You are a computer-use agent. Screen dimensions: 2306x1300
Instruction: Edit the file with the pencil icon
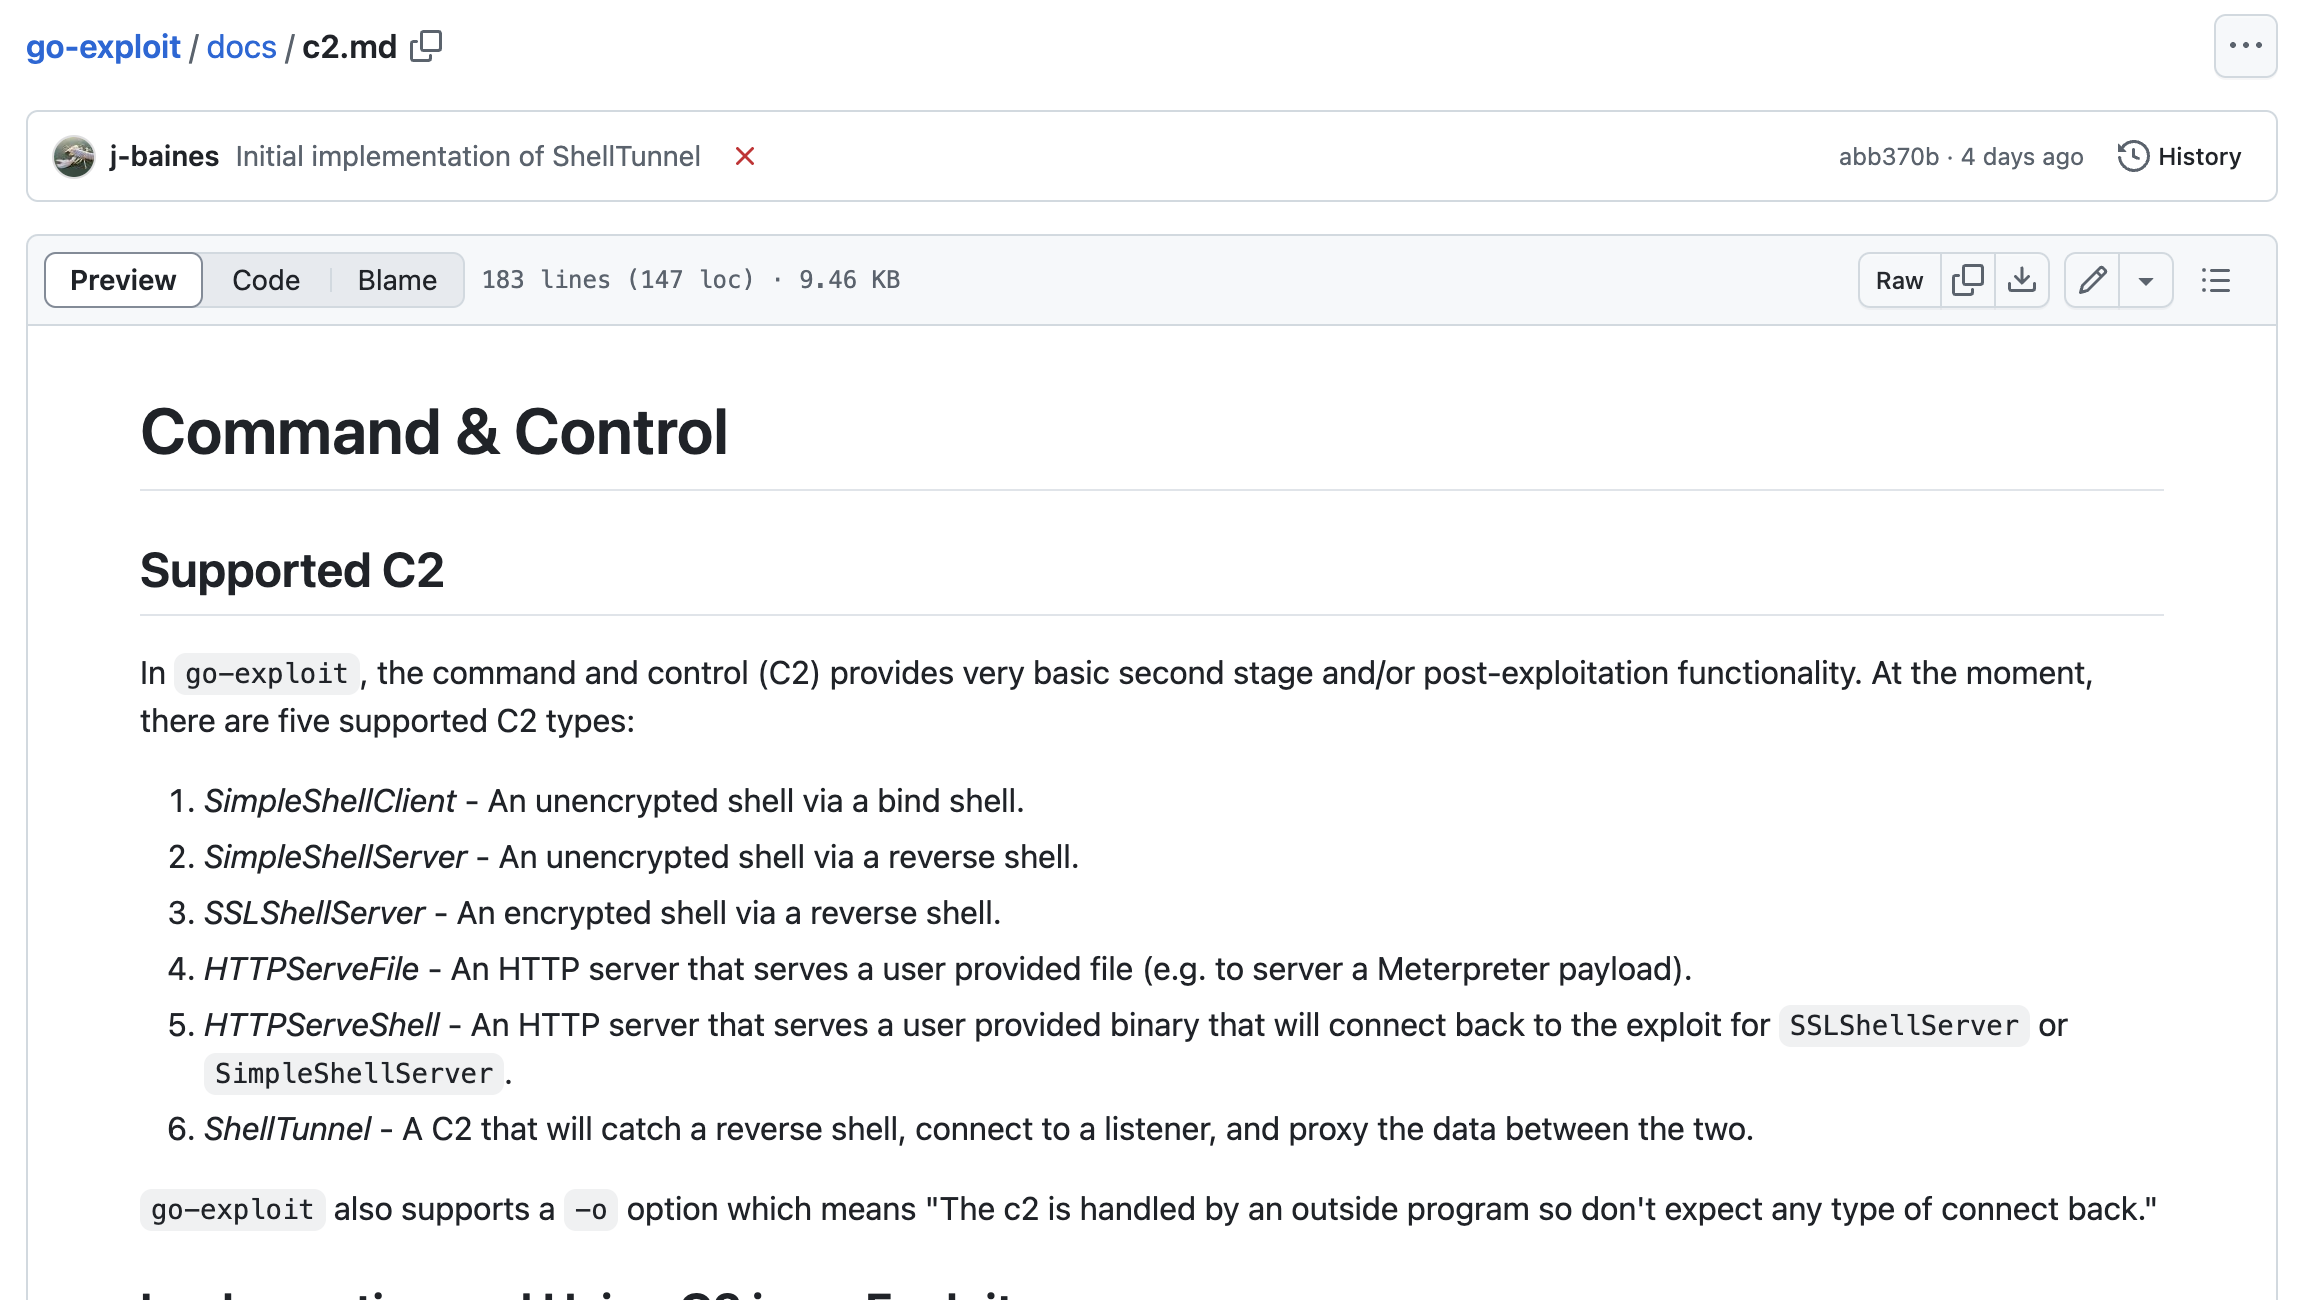point(2093,280)
